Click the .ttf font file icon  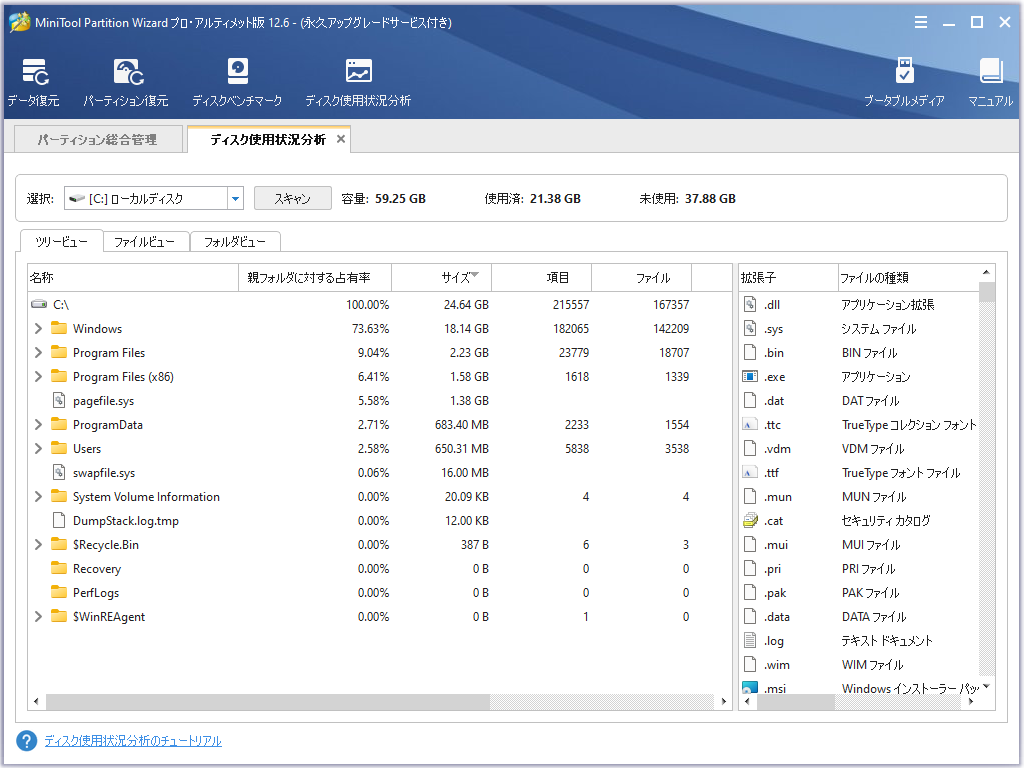(x=750, y=472)
